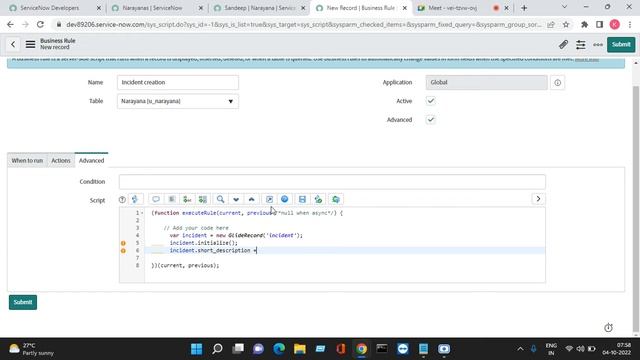The height and width of the screenshot is (360, 640).
Task: Click find next down-arrow icon
Action: pos(236,199)
